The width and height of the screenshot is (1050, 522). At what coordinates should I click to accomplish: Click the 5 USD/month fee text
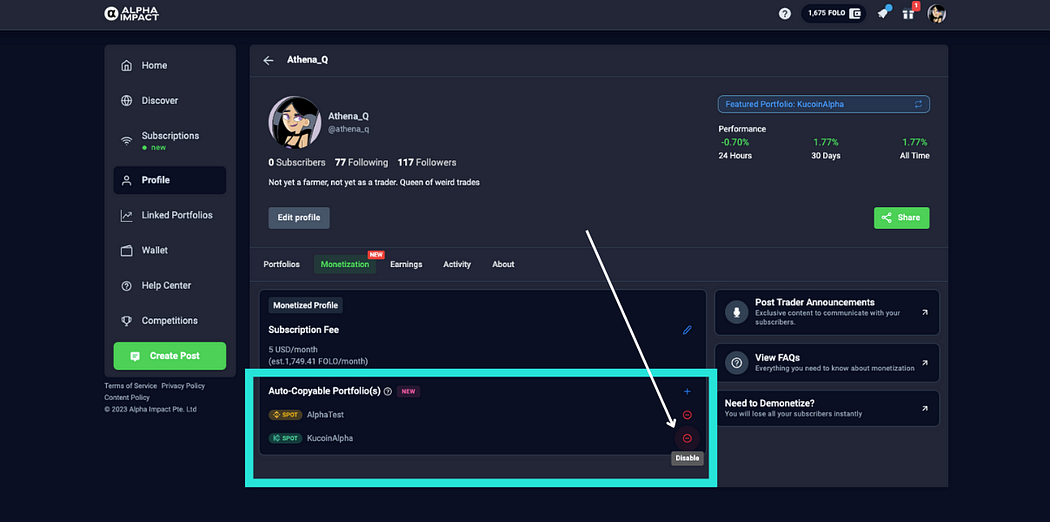click(x=293, y=349)
